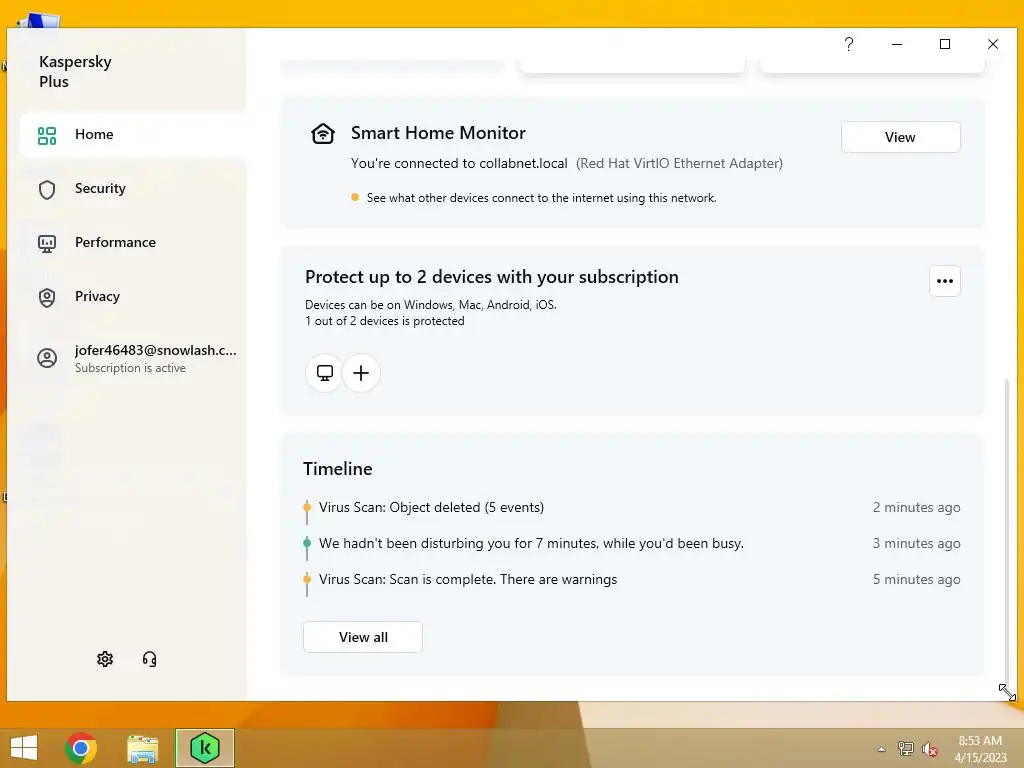
Task: Maximize the Kaspersky window
Action: [944, 44]
